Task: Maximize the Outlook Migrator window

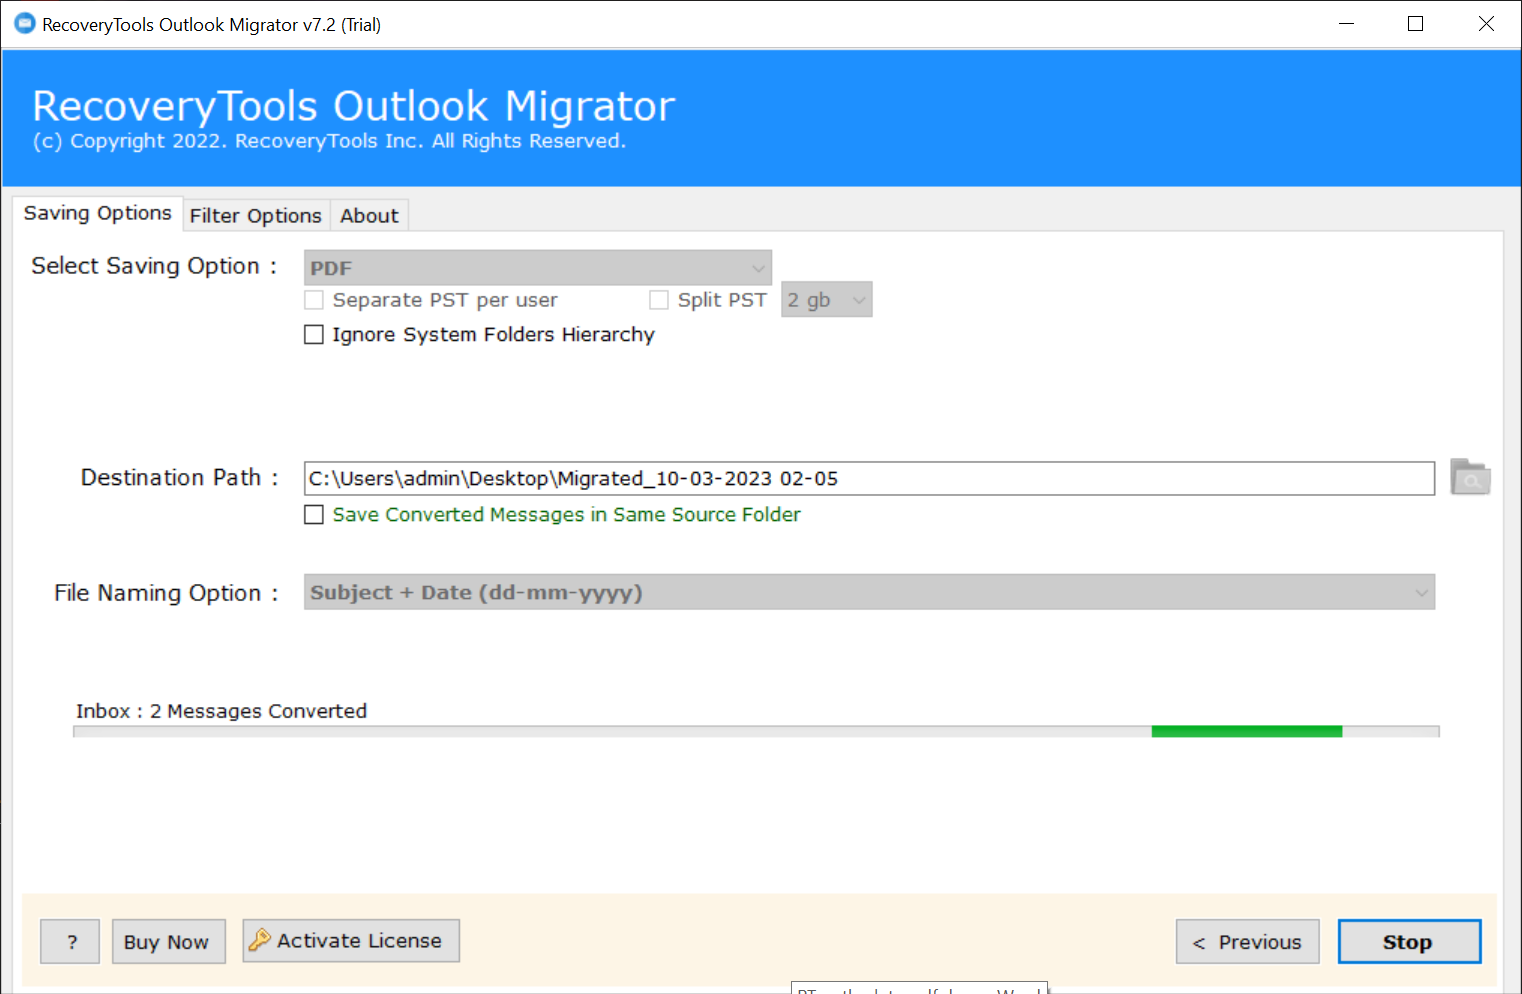Action: [1416, 24]
